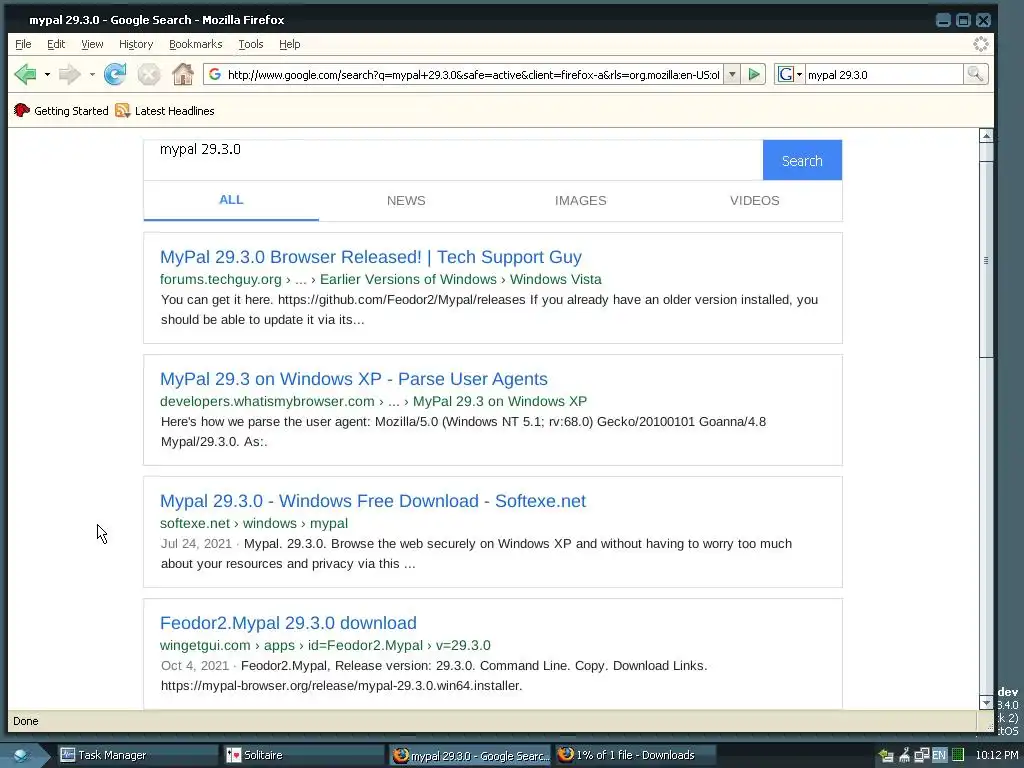Click the Forward navigation arrow

(69, 74)
